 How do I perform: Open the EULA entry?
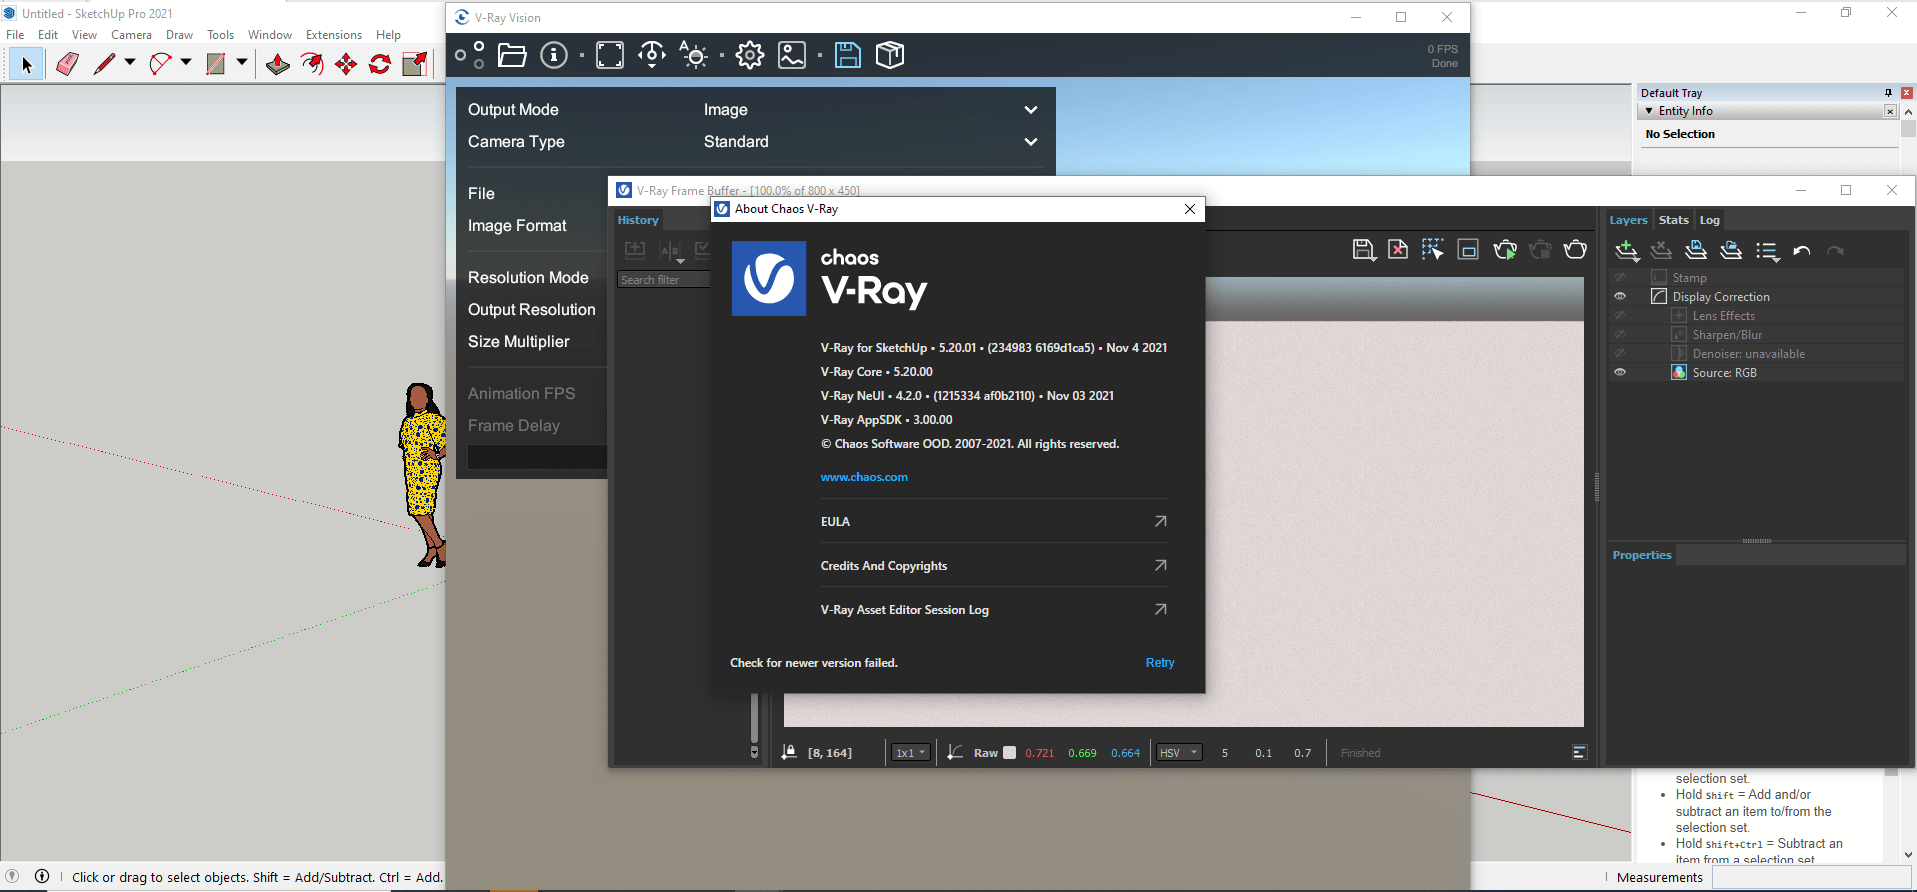coord(994,521)
